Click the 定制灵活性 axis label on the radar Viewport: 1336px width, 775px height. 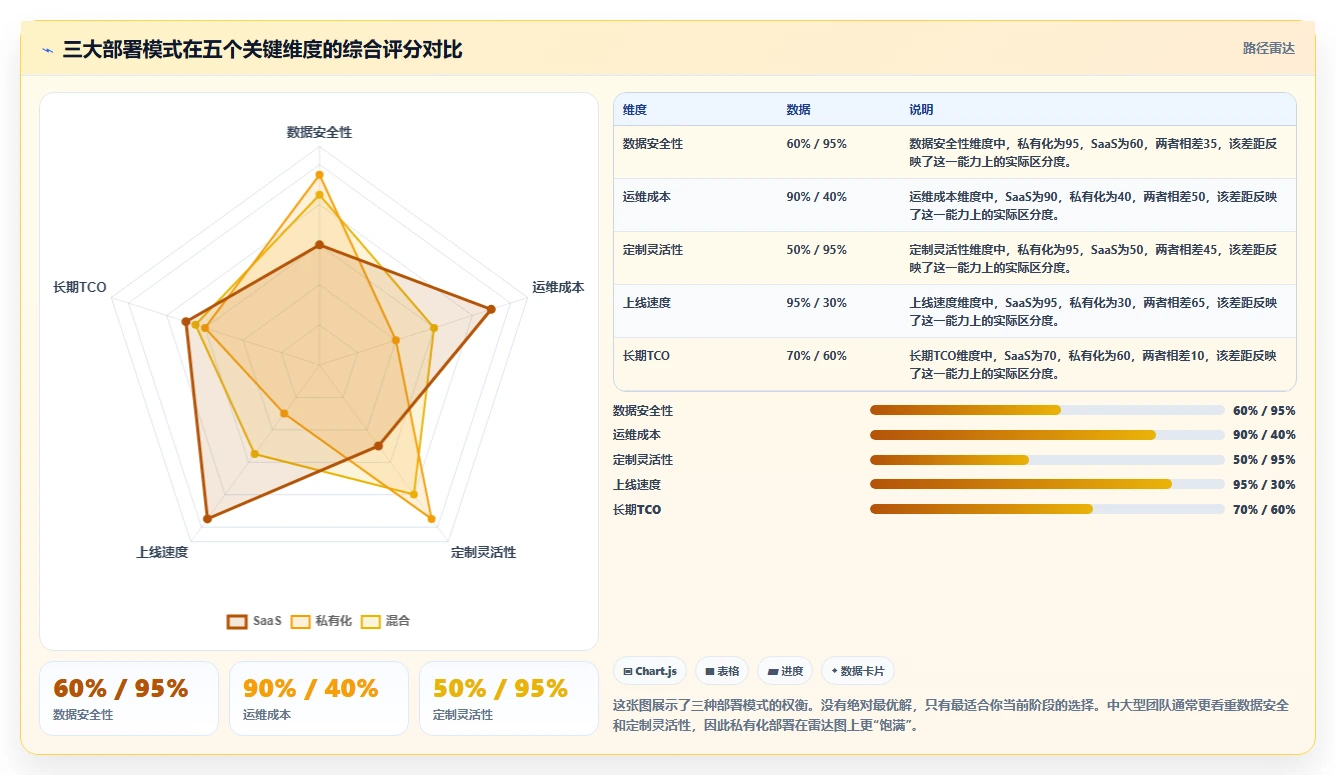tap(484, 552)
